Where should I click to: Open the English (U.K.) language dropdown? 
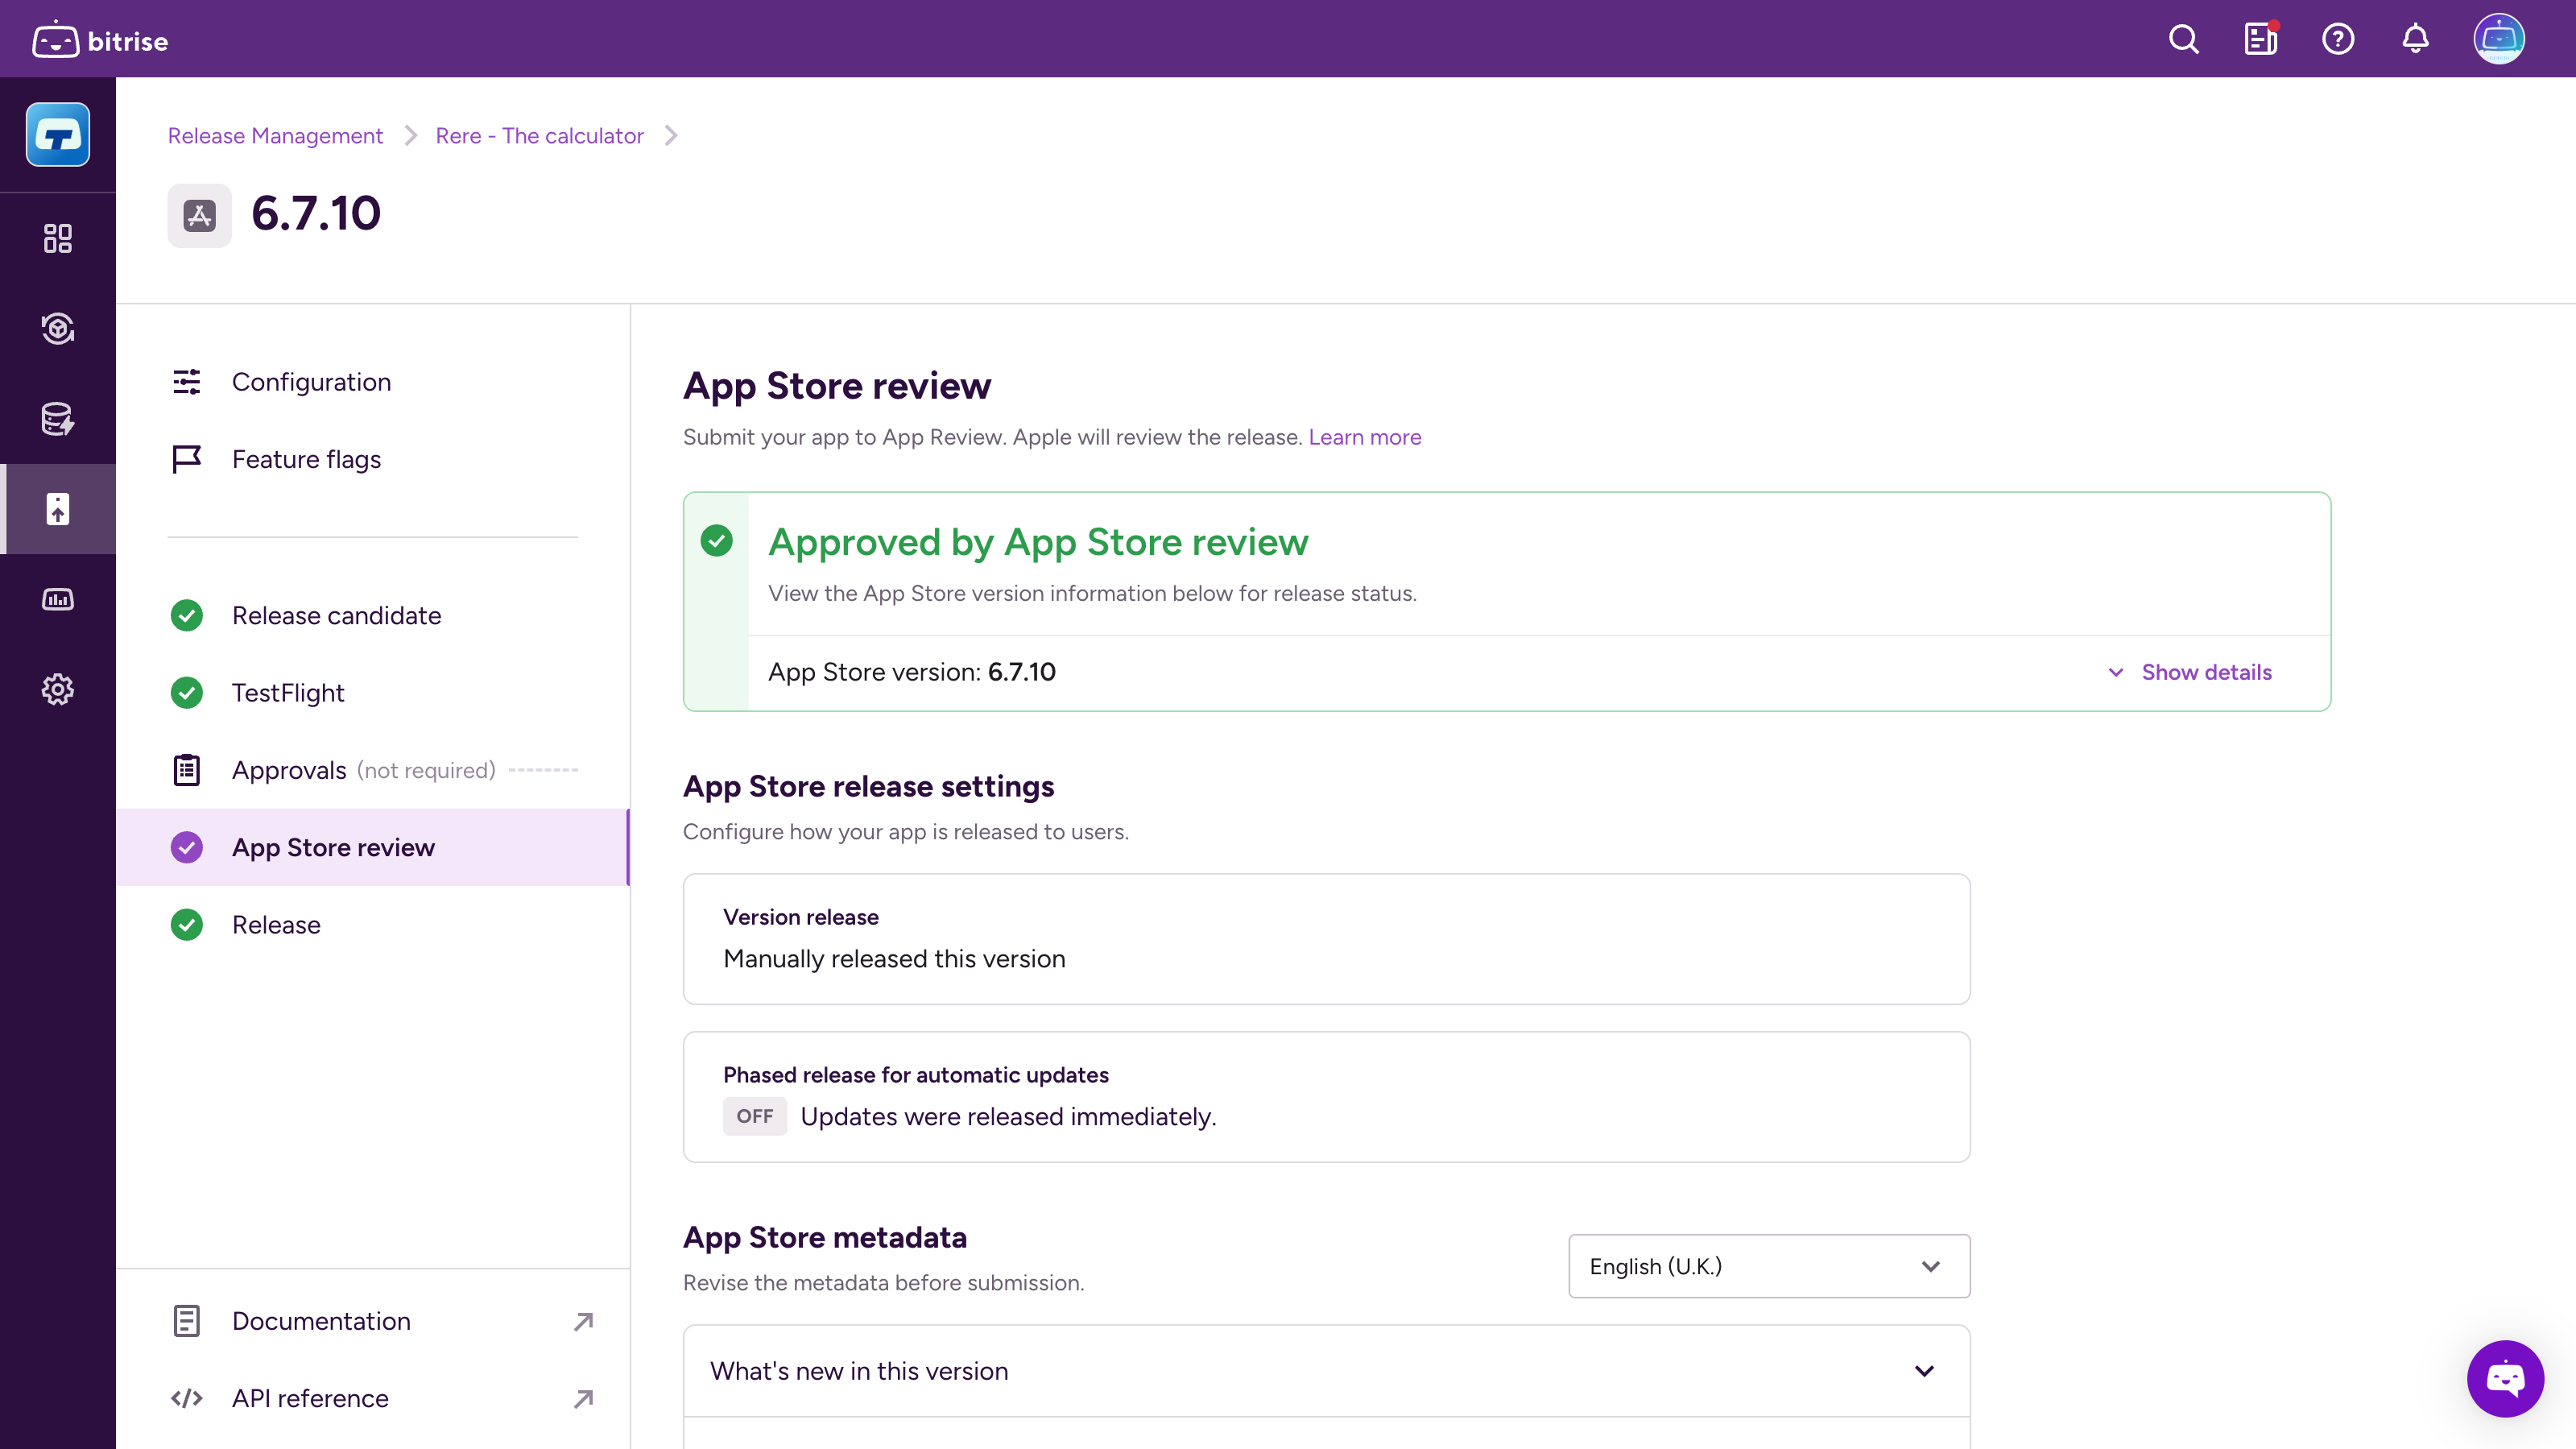pyautogui.click(x=1768, y=1266)
